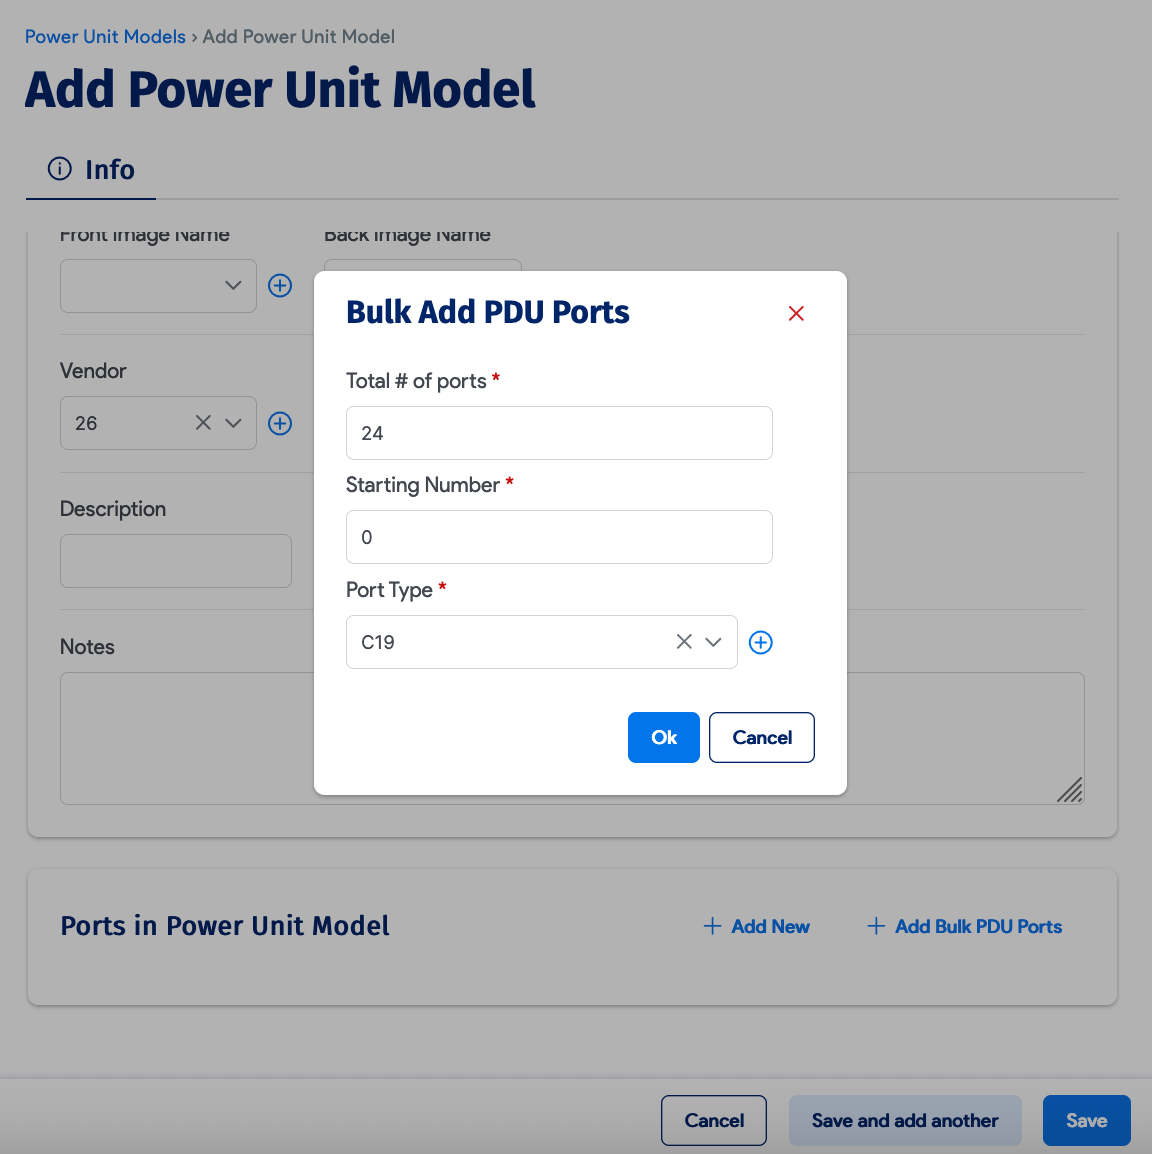1152x1154 pixels.
Task: Cancel the bulk add dialog
Action: [x=761, y=737]
